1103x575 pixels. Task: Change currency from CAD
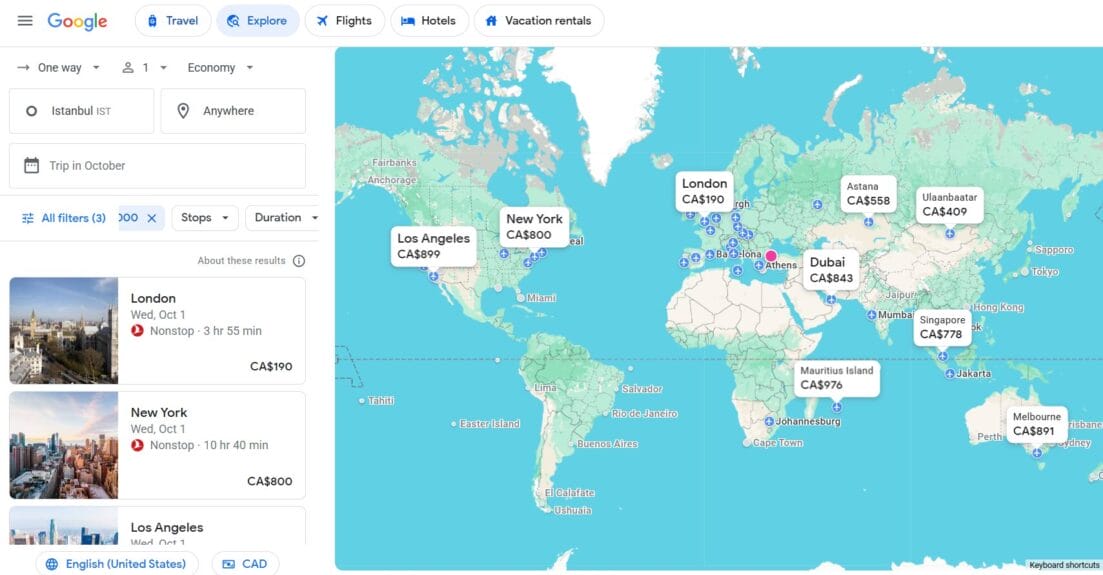pyautogui.click(x=245, y=564)
